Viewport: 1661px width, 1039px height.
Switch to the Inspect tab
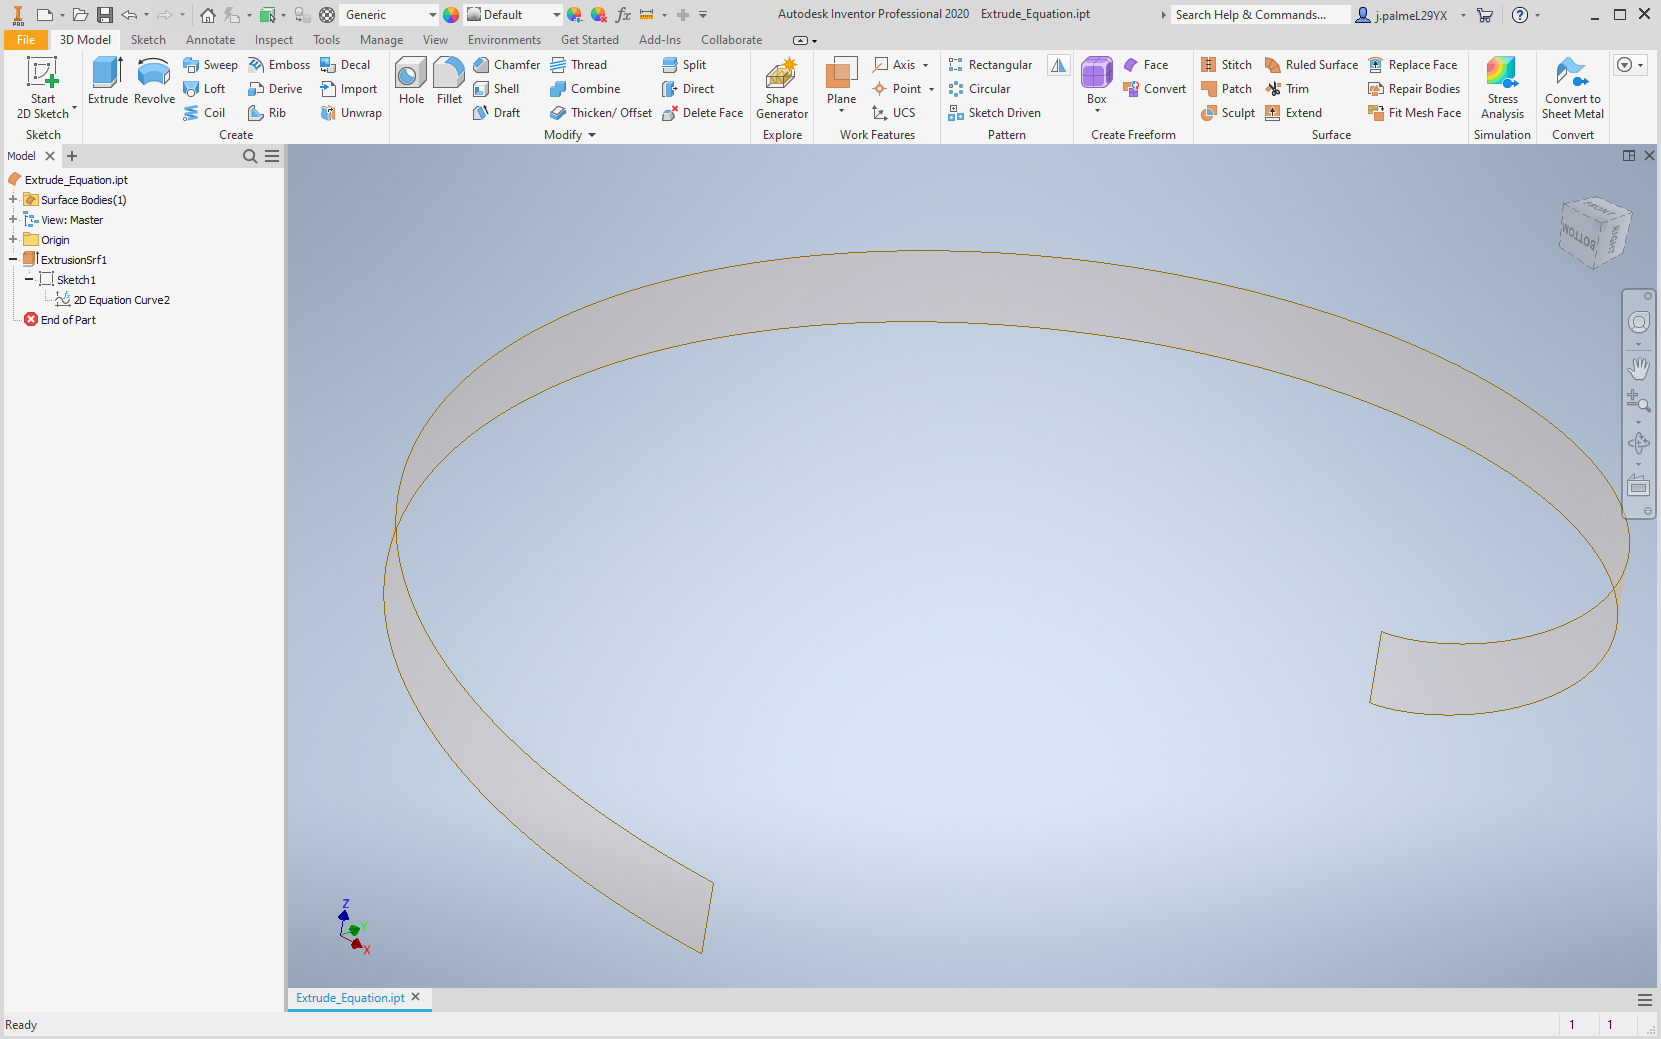[274, 40]
